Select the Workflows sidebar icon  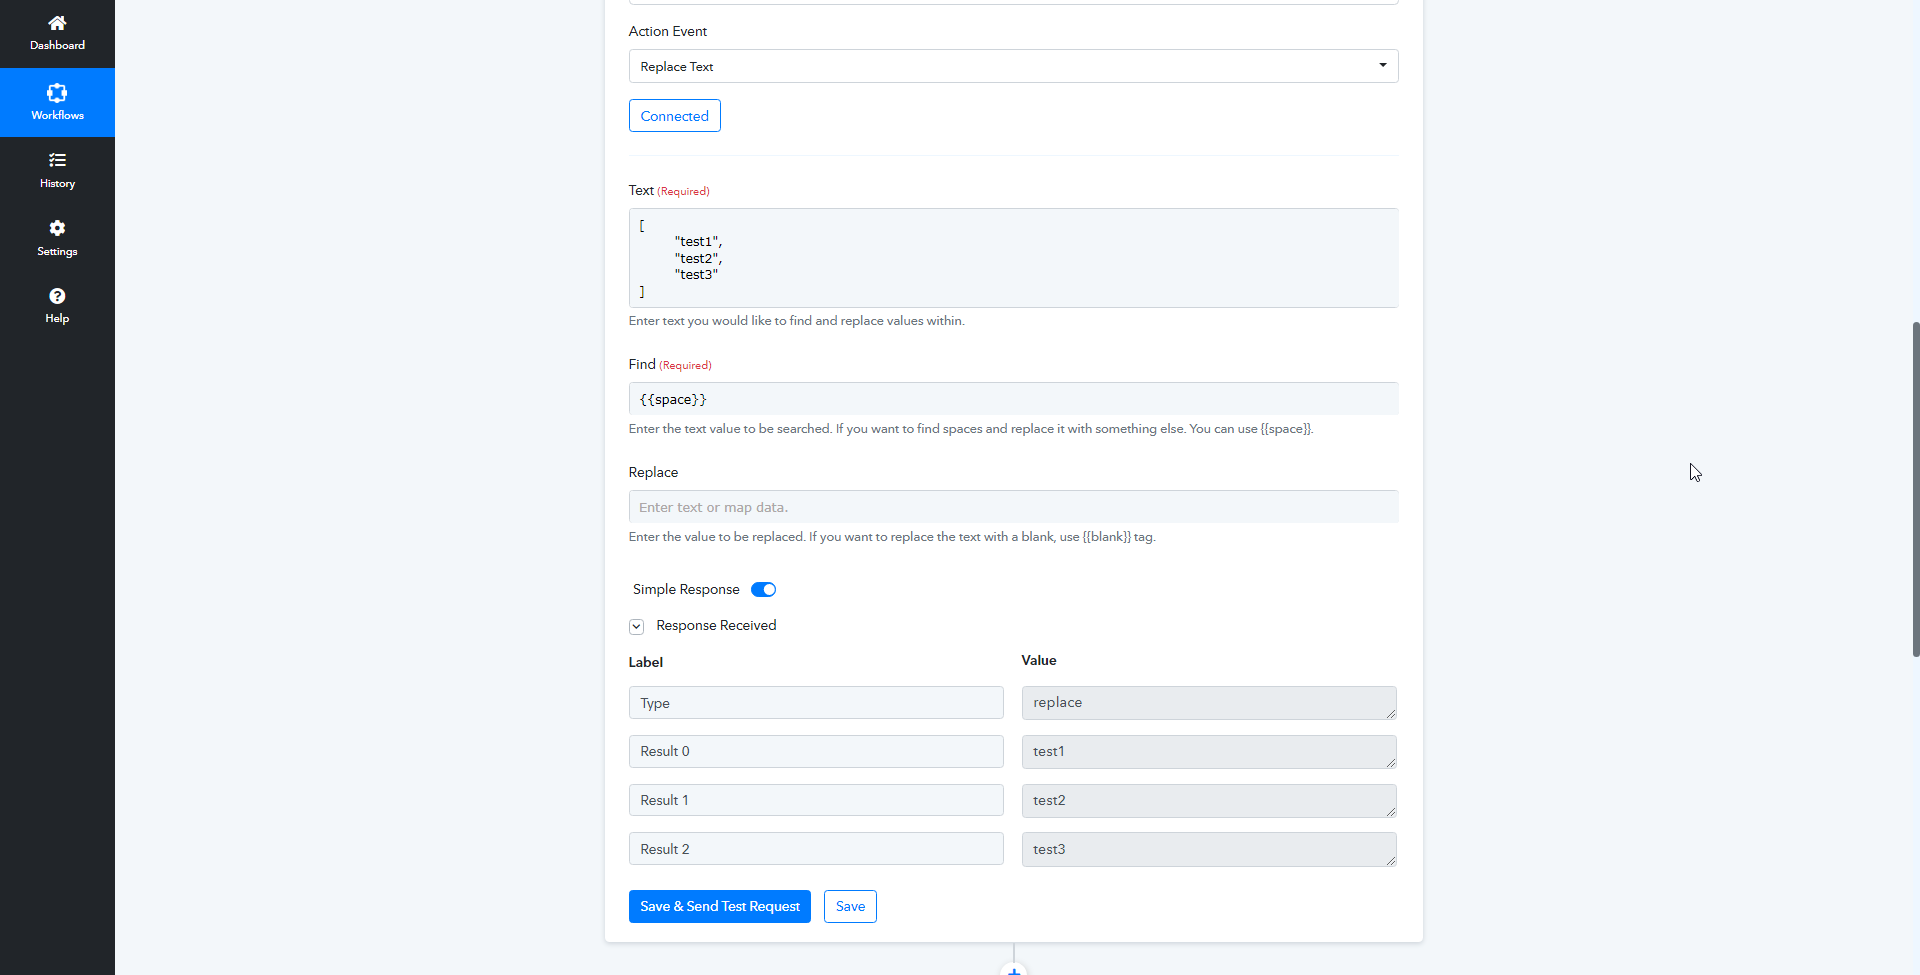coord(57,93)
